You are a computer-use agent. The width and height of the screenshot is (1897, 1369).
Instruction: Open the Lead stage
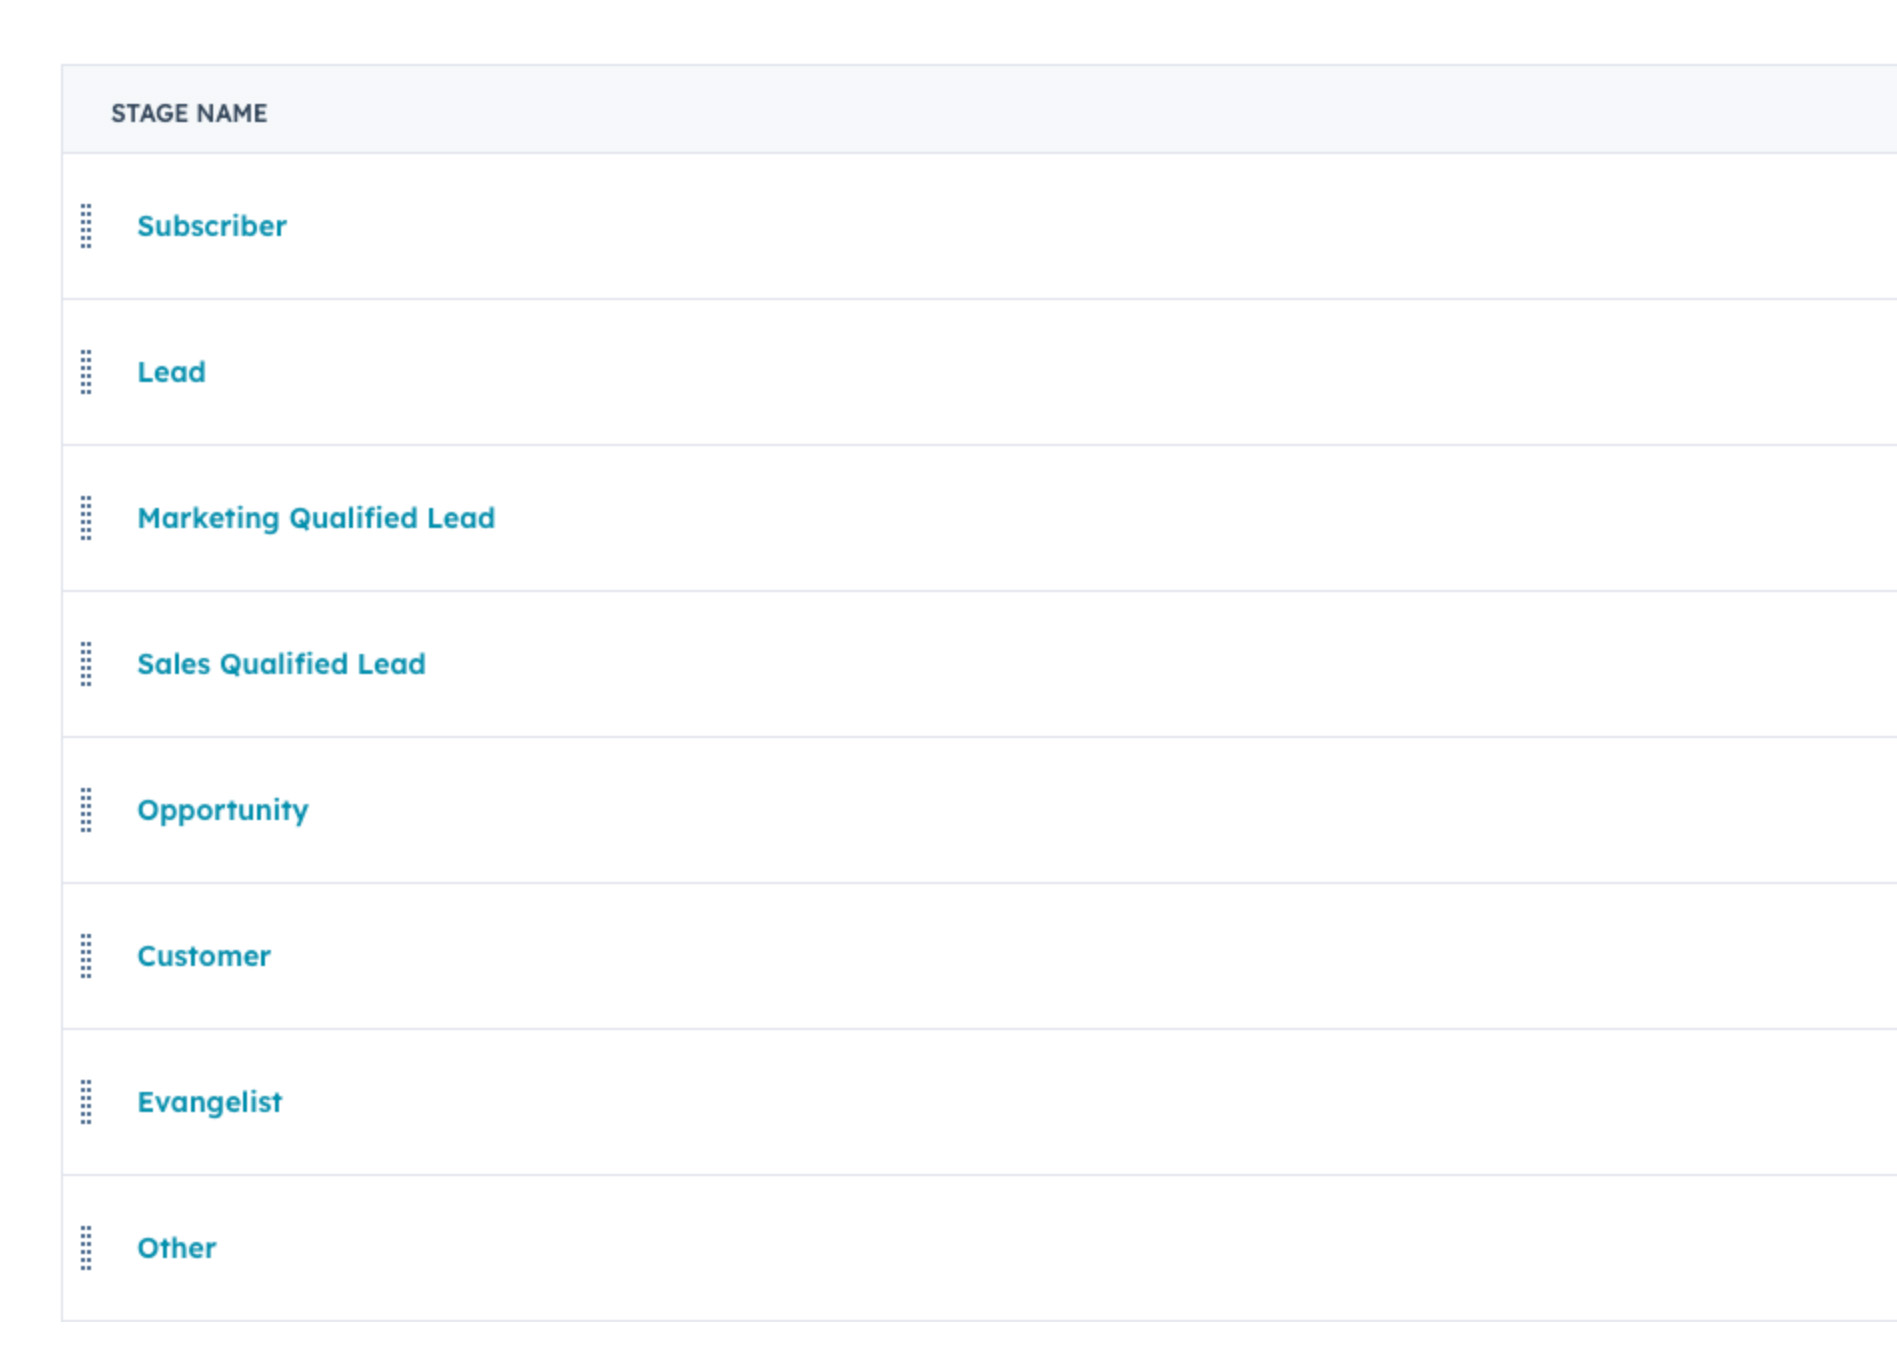[172, 372]
